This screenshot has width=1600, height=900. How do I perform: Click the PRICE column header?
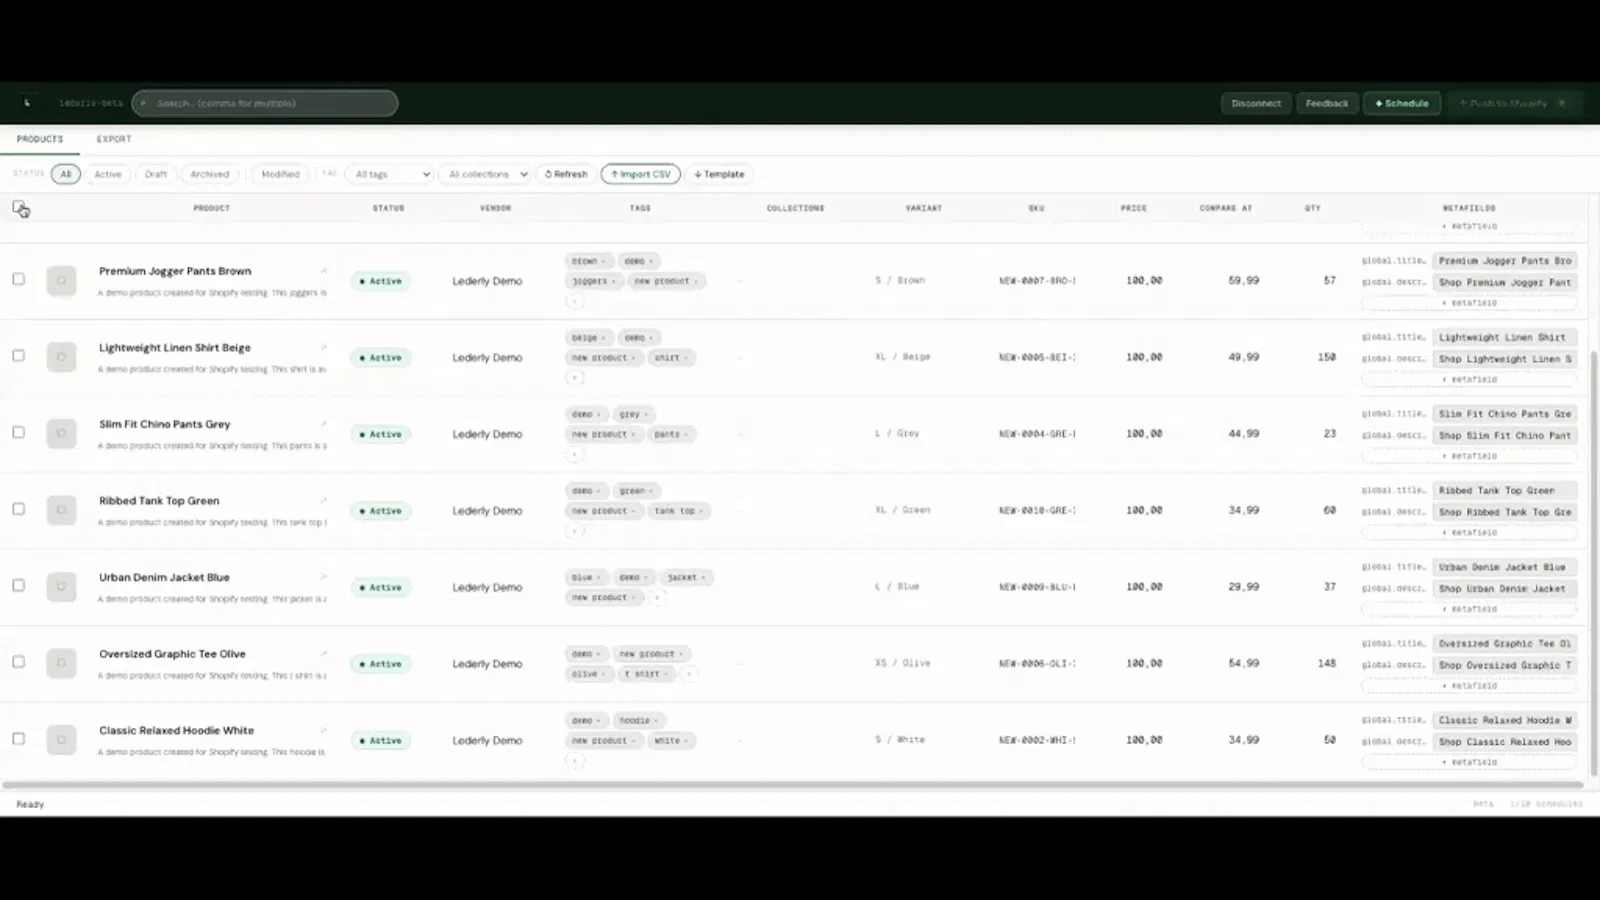pyautogui.click(x=1133, y=208)
